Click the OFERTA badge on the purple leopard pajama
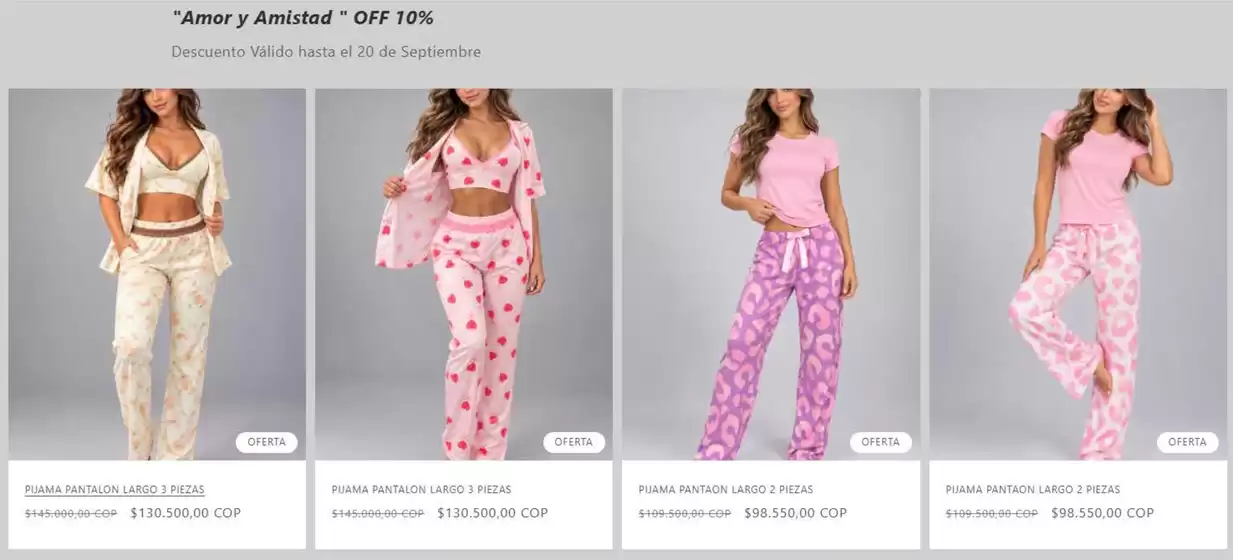 (x=881, y=442)
